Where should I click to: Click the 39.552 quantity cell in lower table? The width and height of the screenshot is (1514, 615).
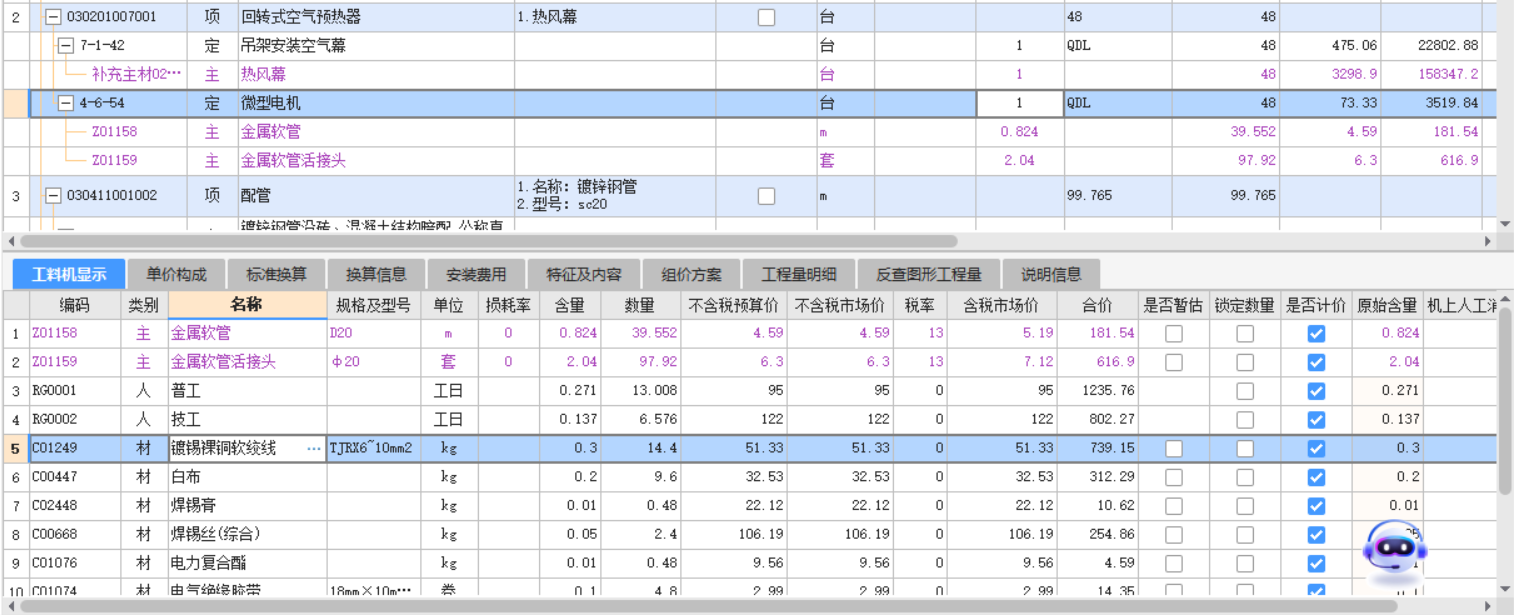(641, 334)
